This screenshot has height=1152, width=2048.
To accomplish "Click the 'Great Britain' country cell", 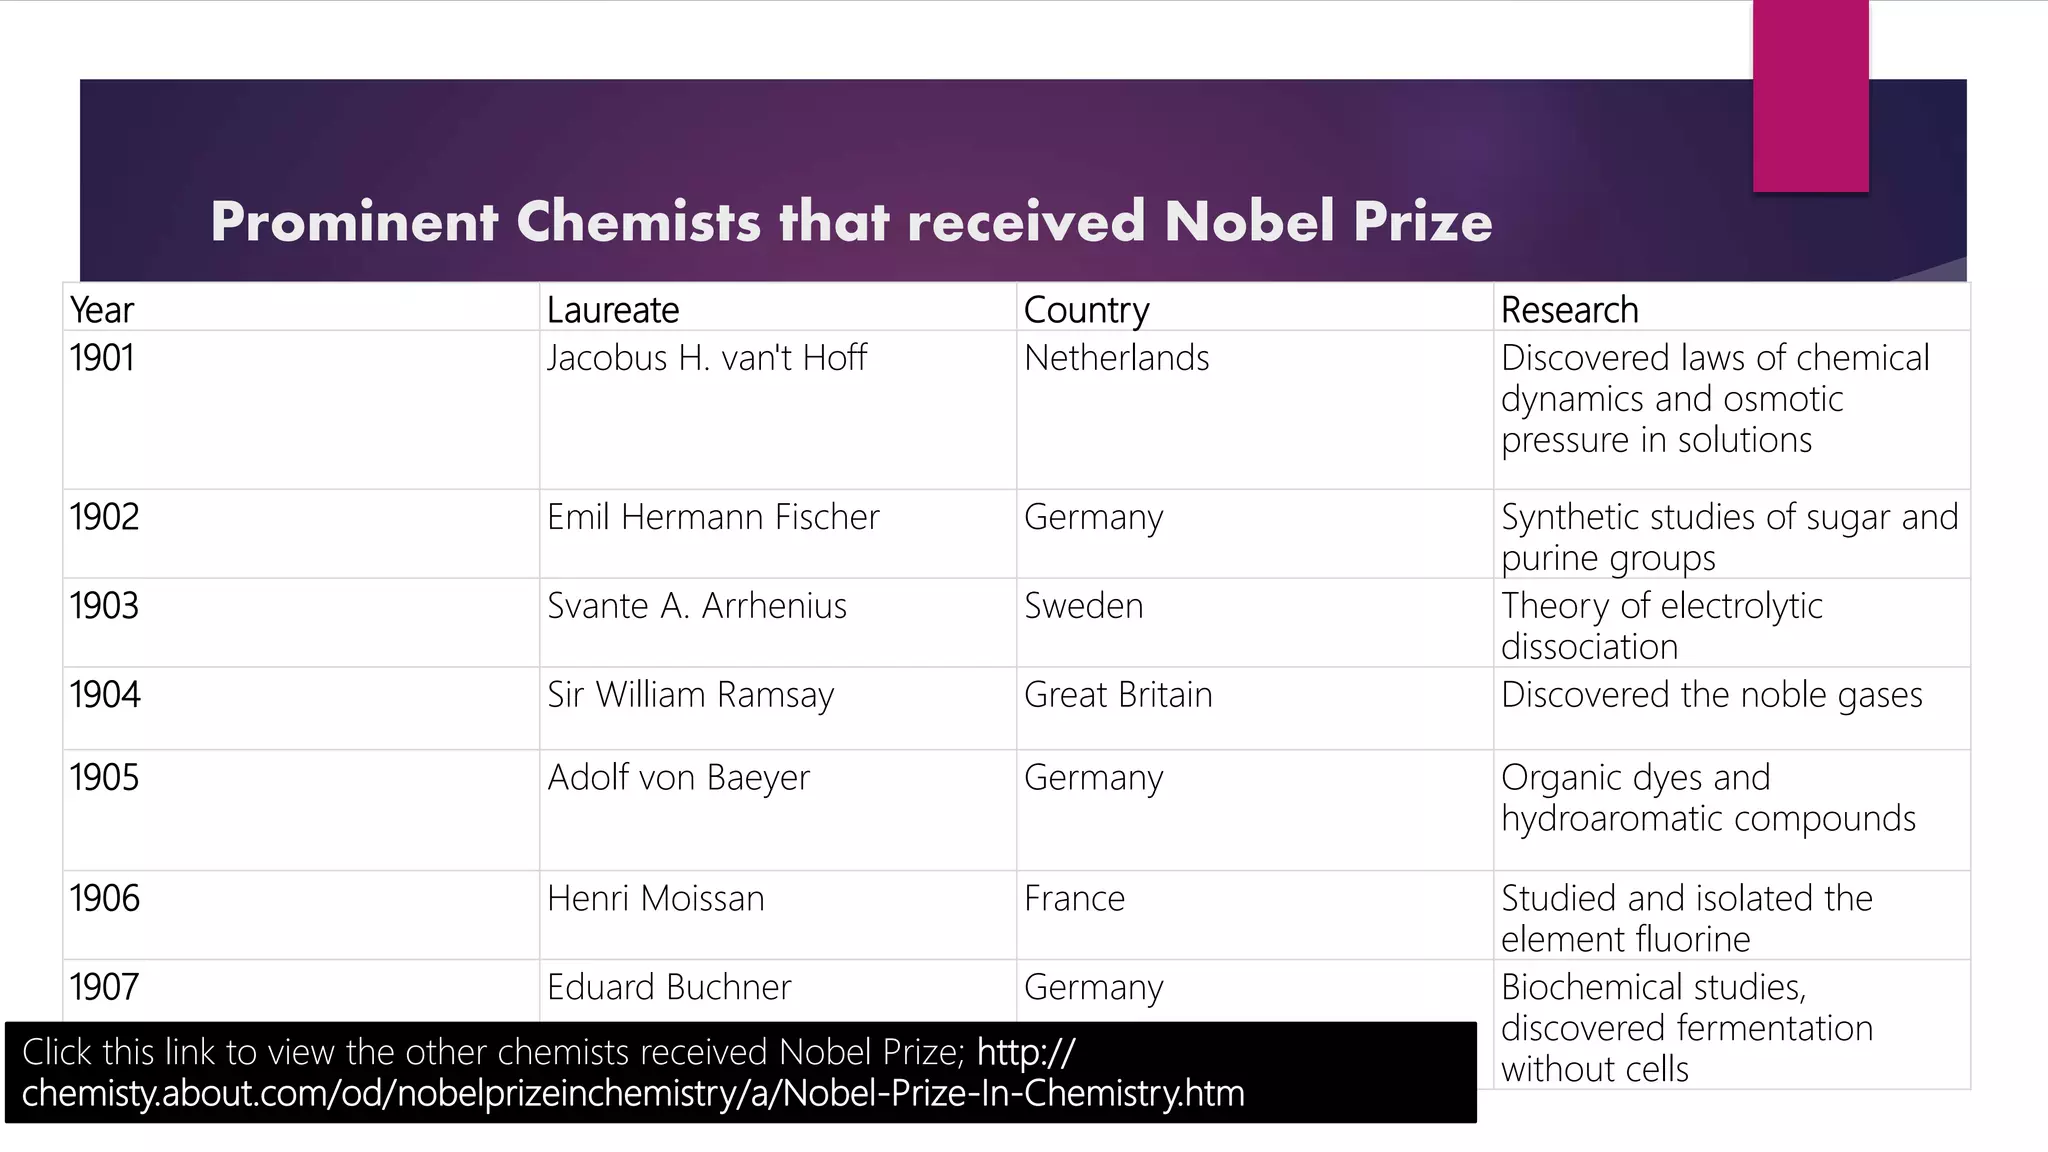I will click(1255, 709).
